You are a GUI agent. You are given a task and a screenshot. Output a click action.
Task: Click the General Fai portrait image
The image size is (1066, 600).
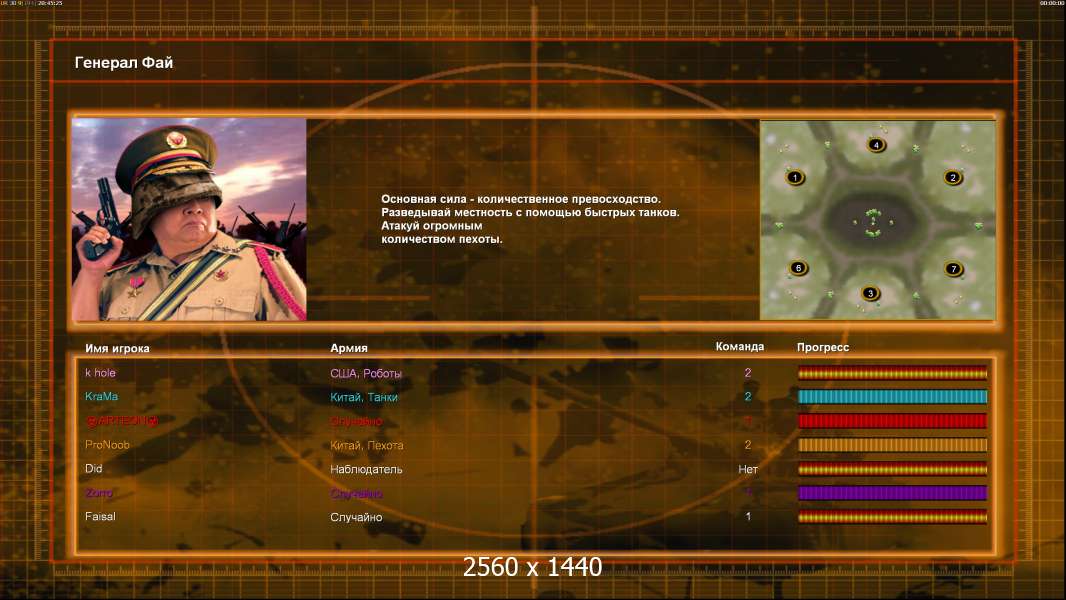tap(189, 219)
